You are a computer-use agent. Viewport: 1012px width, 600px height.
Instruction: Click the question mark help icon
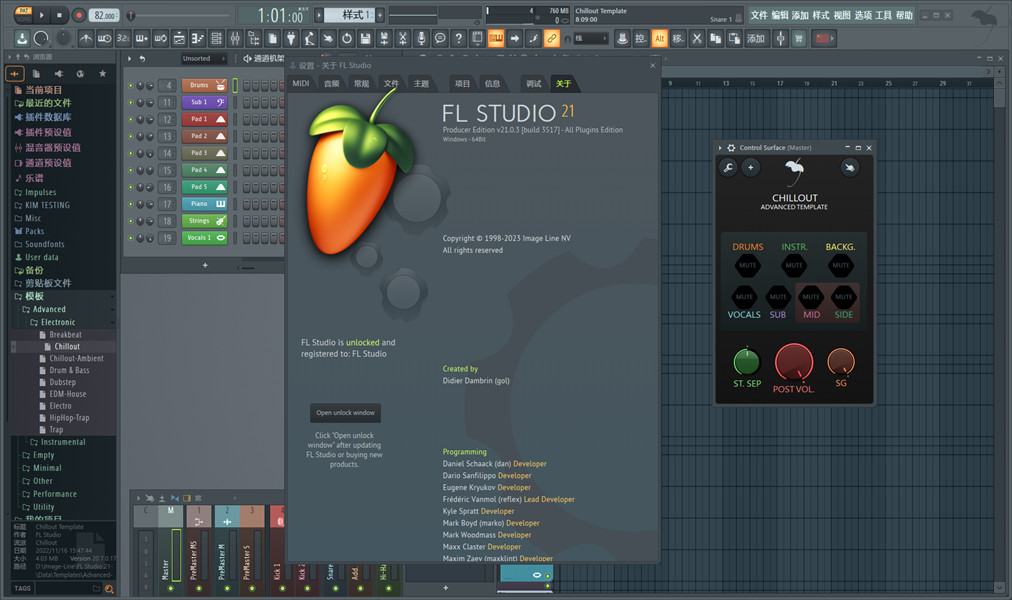click(458, 38)
